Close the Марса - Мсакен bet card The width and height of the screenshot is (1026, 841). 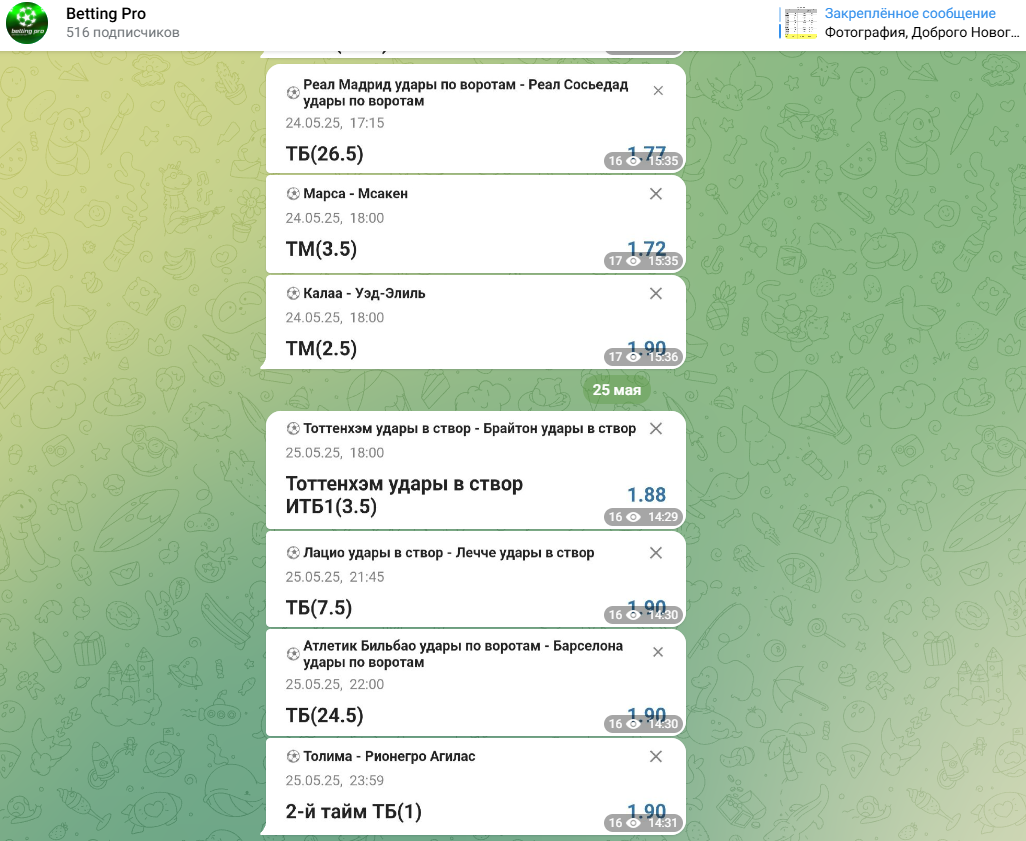coord(656,194)
